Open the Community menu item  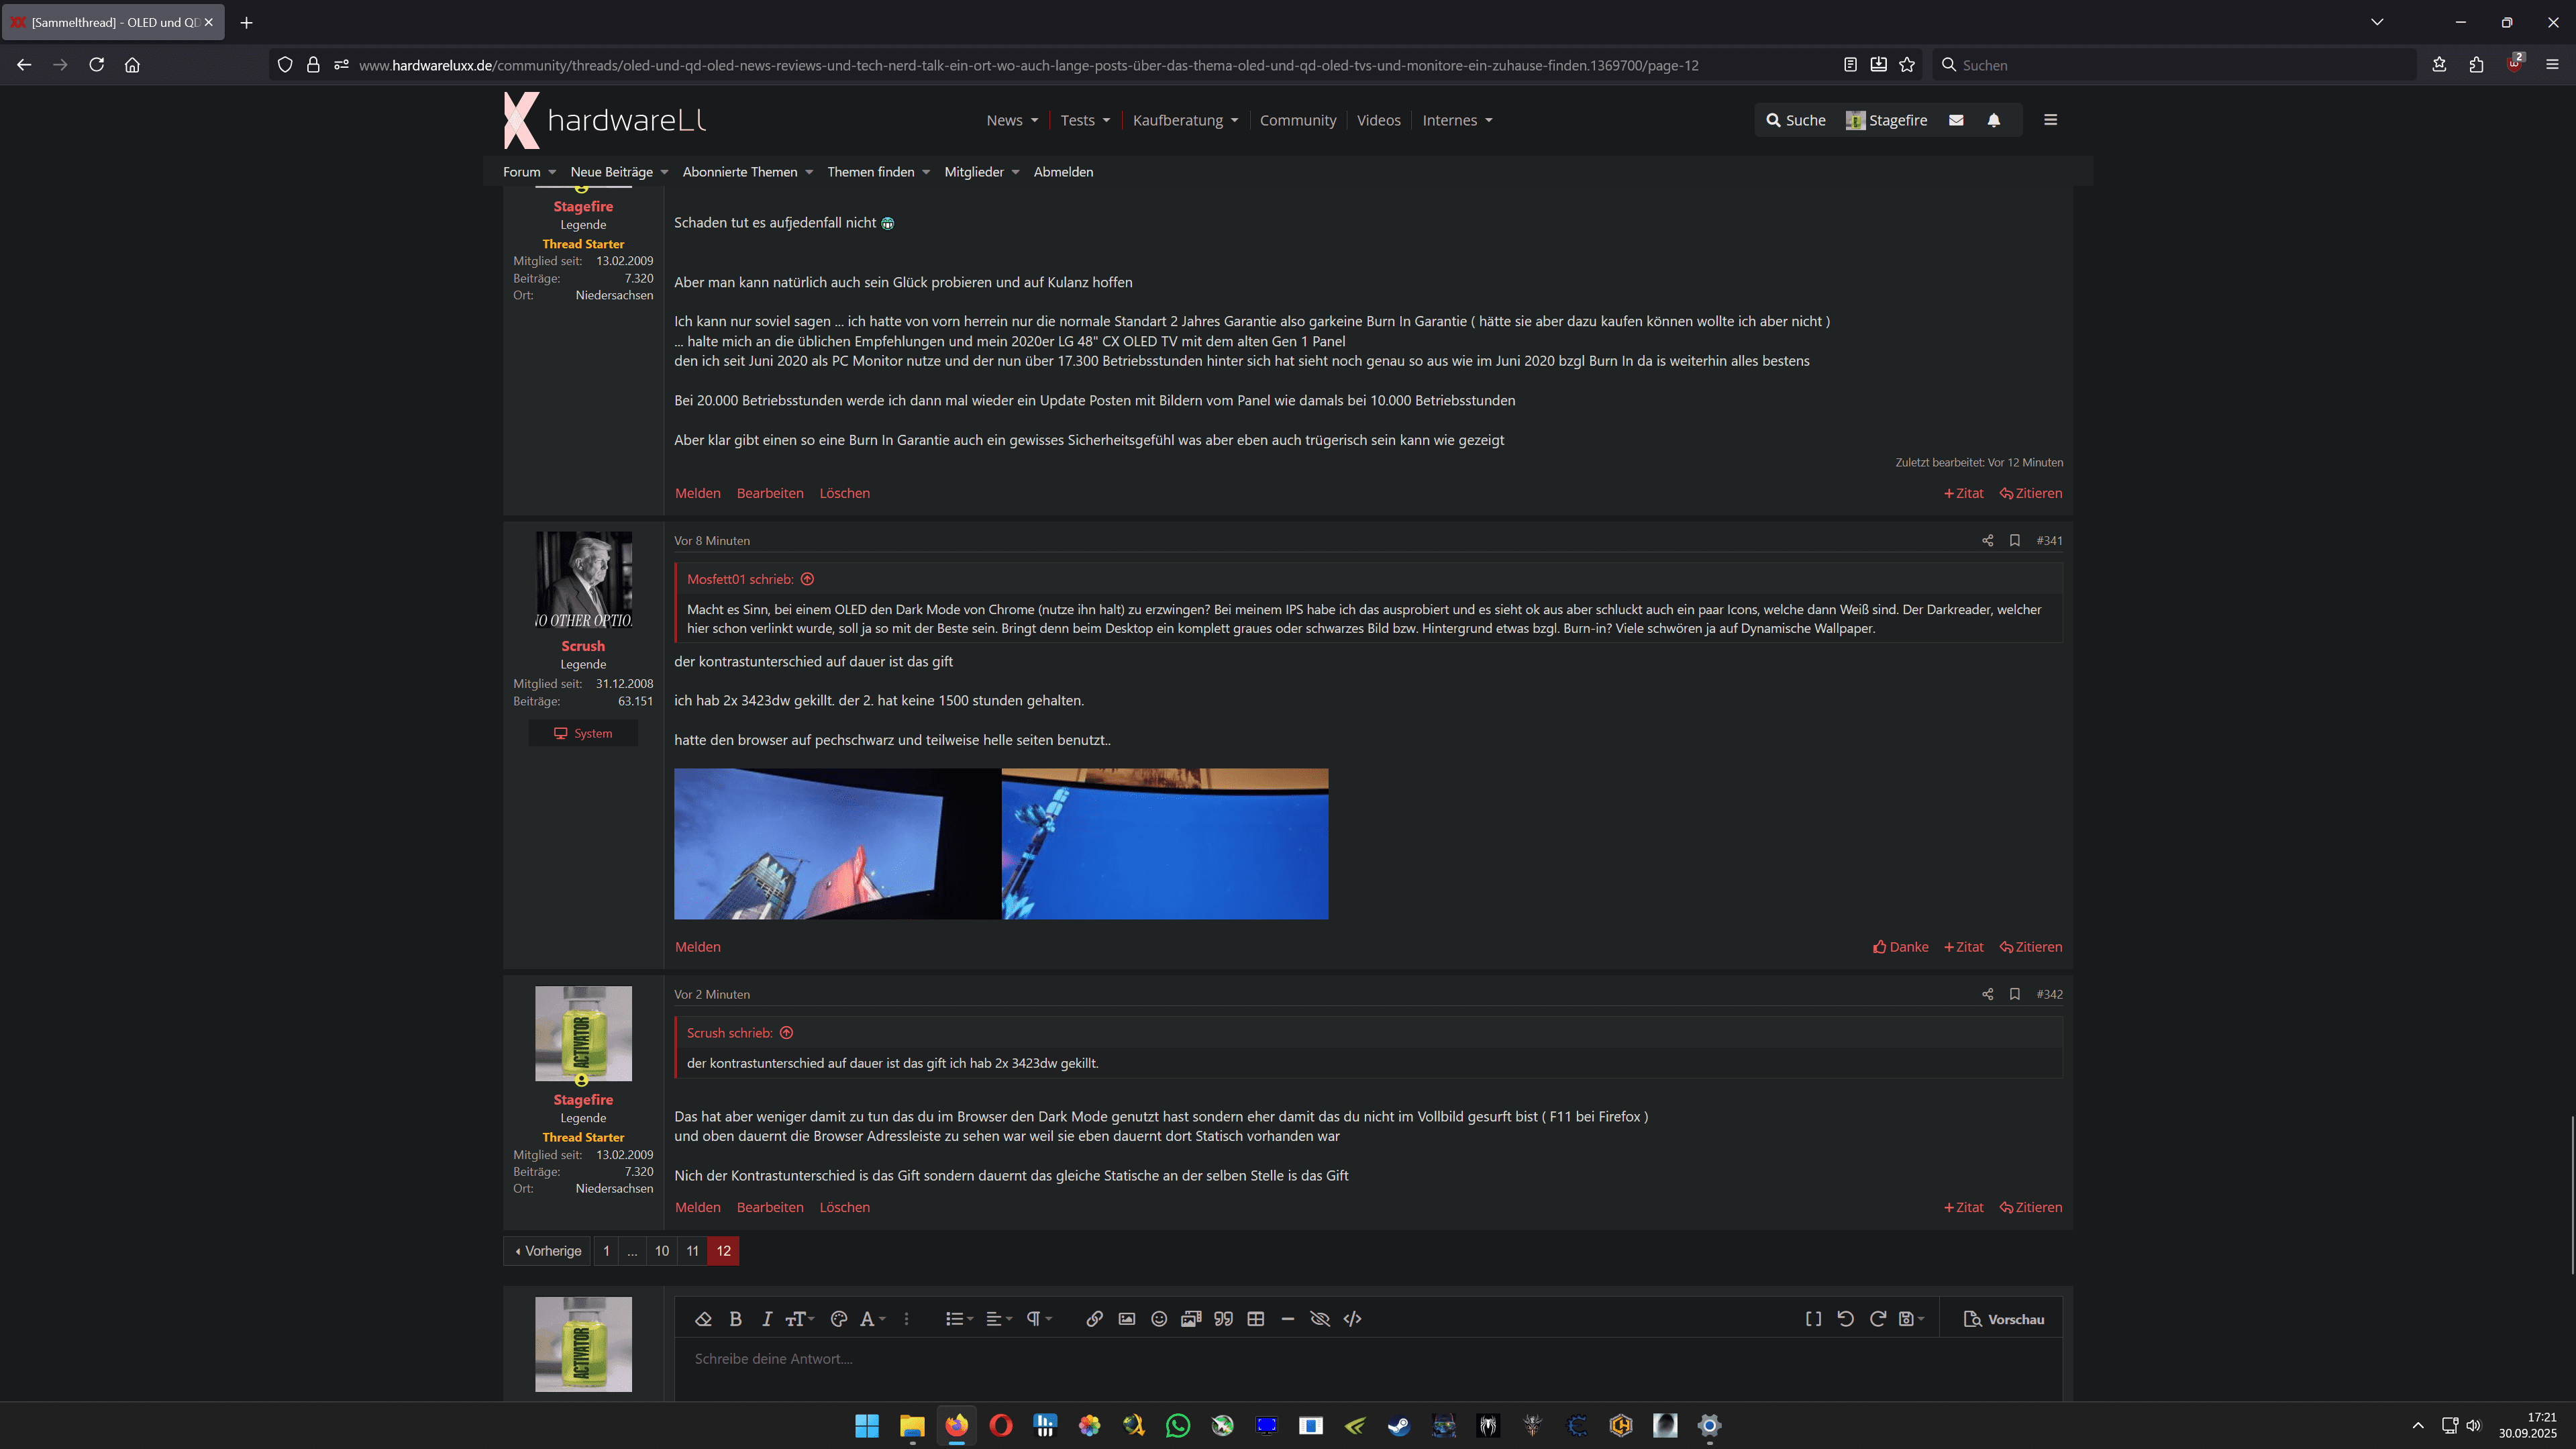pos(1297,120)
